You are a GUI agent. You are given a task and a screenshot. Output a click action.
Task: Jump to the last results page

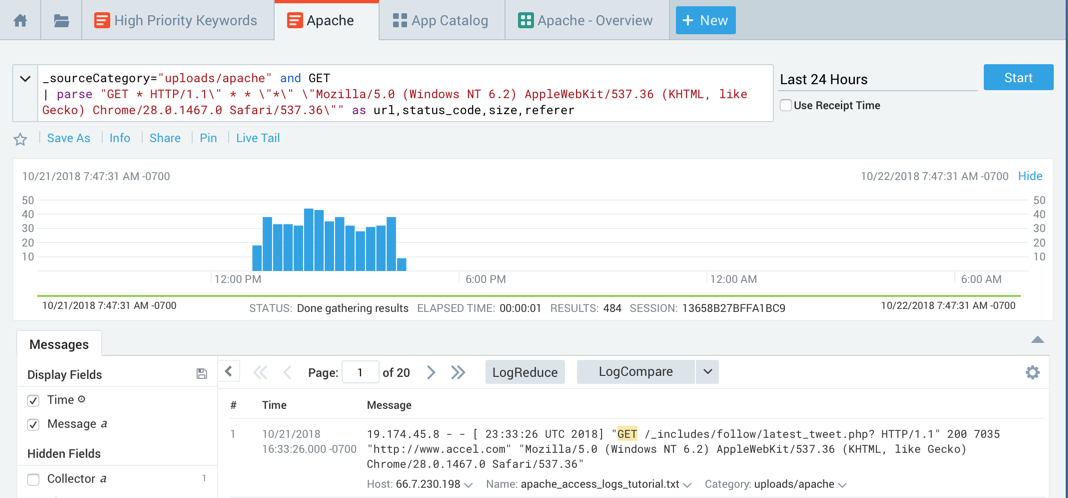[458, 372]
